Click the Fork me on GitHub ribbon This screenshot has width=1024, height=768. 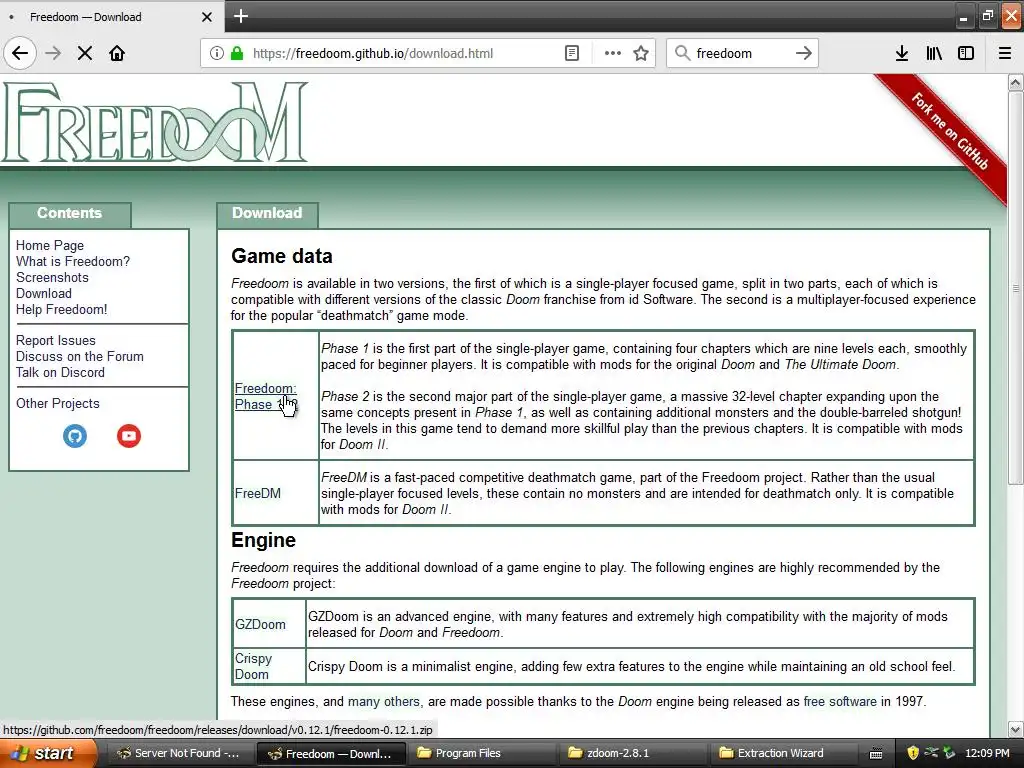[950, 133]
